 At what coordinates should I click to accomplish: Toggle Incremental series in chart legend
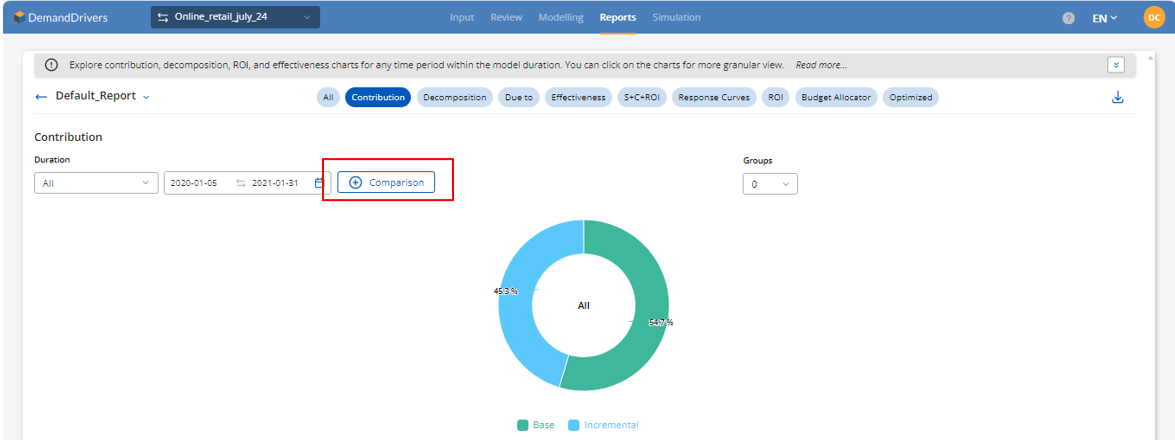(603, 425)
